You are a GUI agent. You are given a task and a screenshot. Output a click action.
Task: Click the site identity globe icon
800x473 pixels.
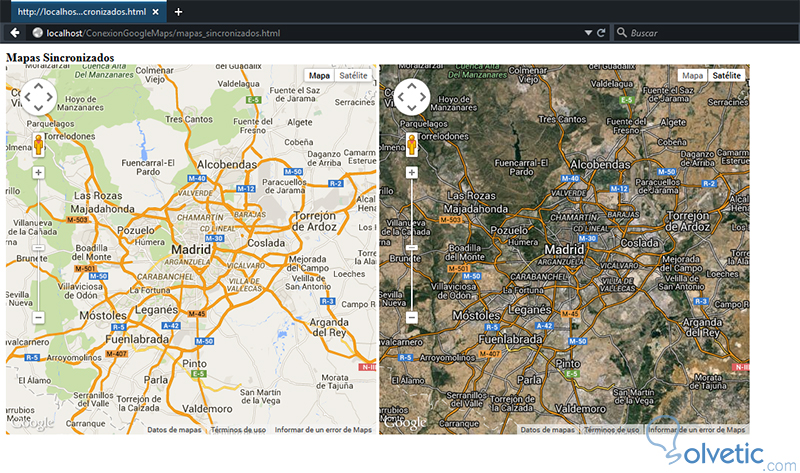37,33
